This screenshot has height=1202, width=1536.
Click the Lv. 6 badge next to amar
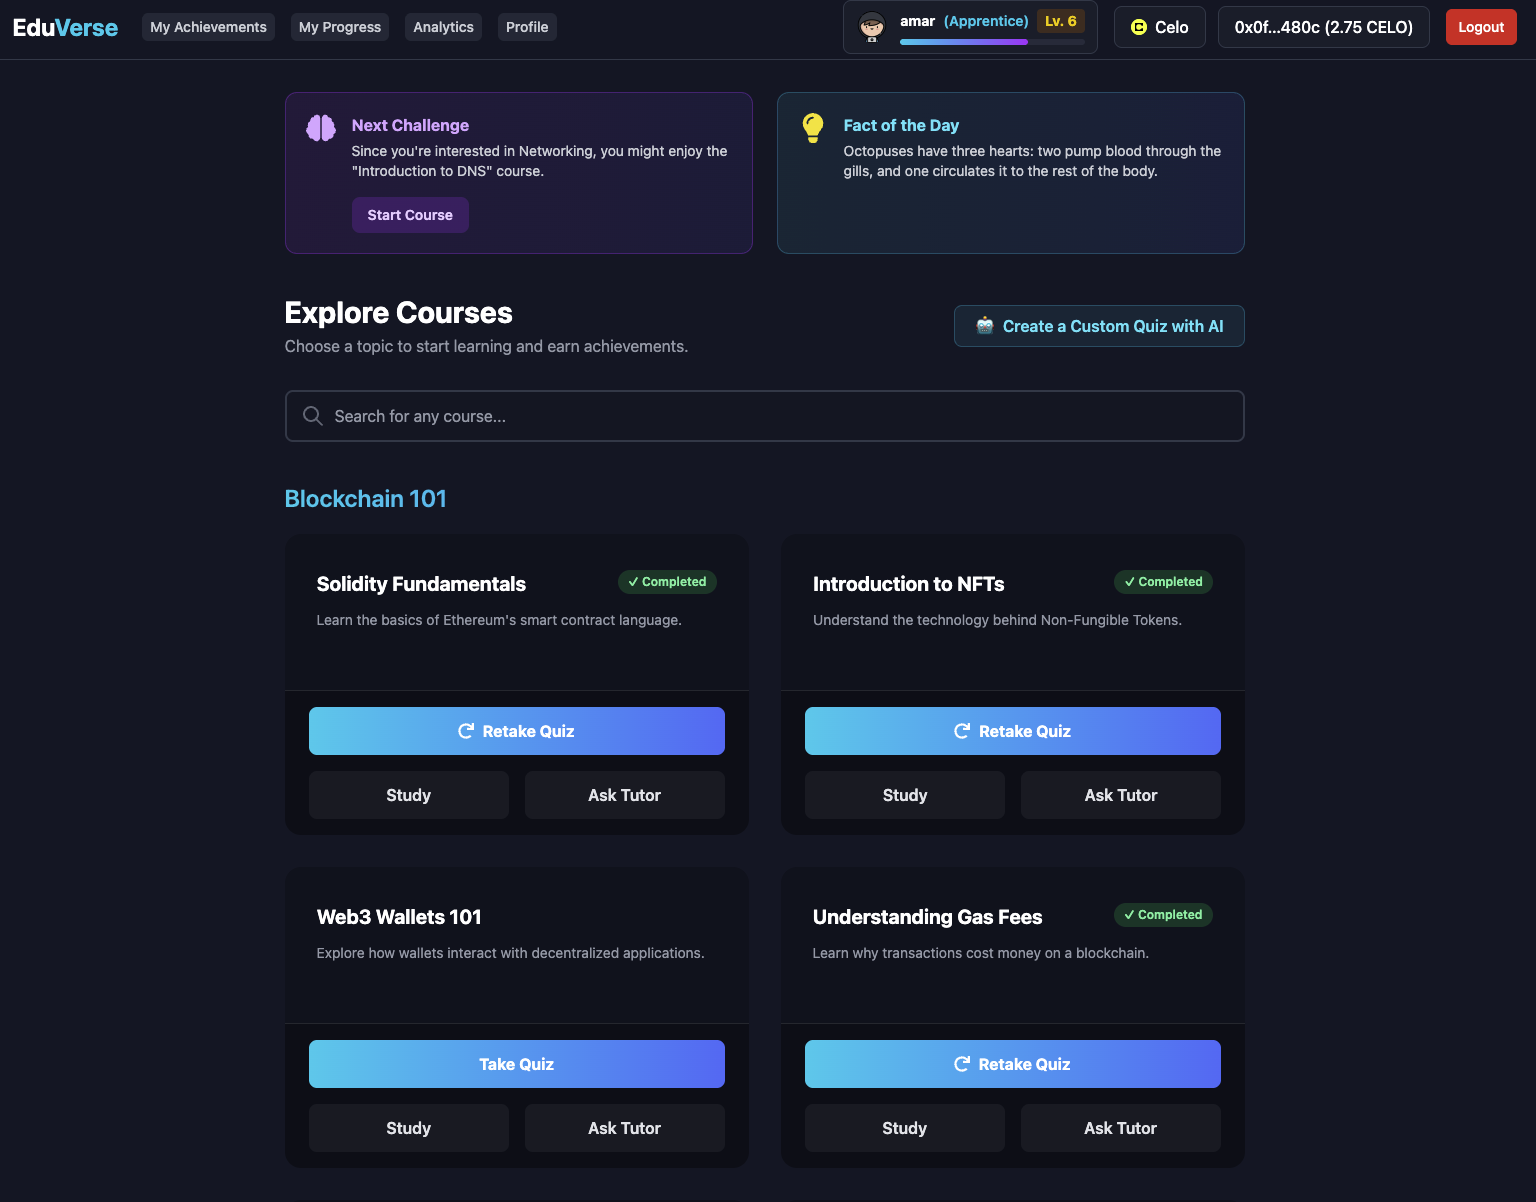[x=1060, y=20]
